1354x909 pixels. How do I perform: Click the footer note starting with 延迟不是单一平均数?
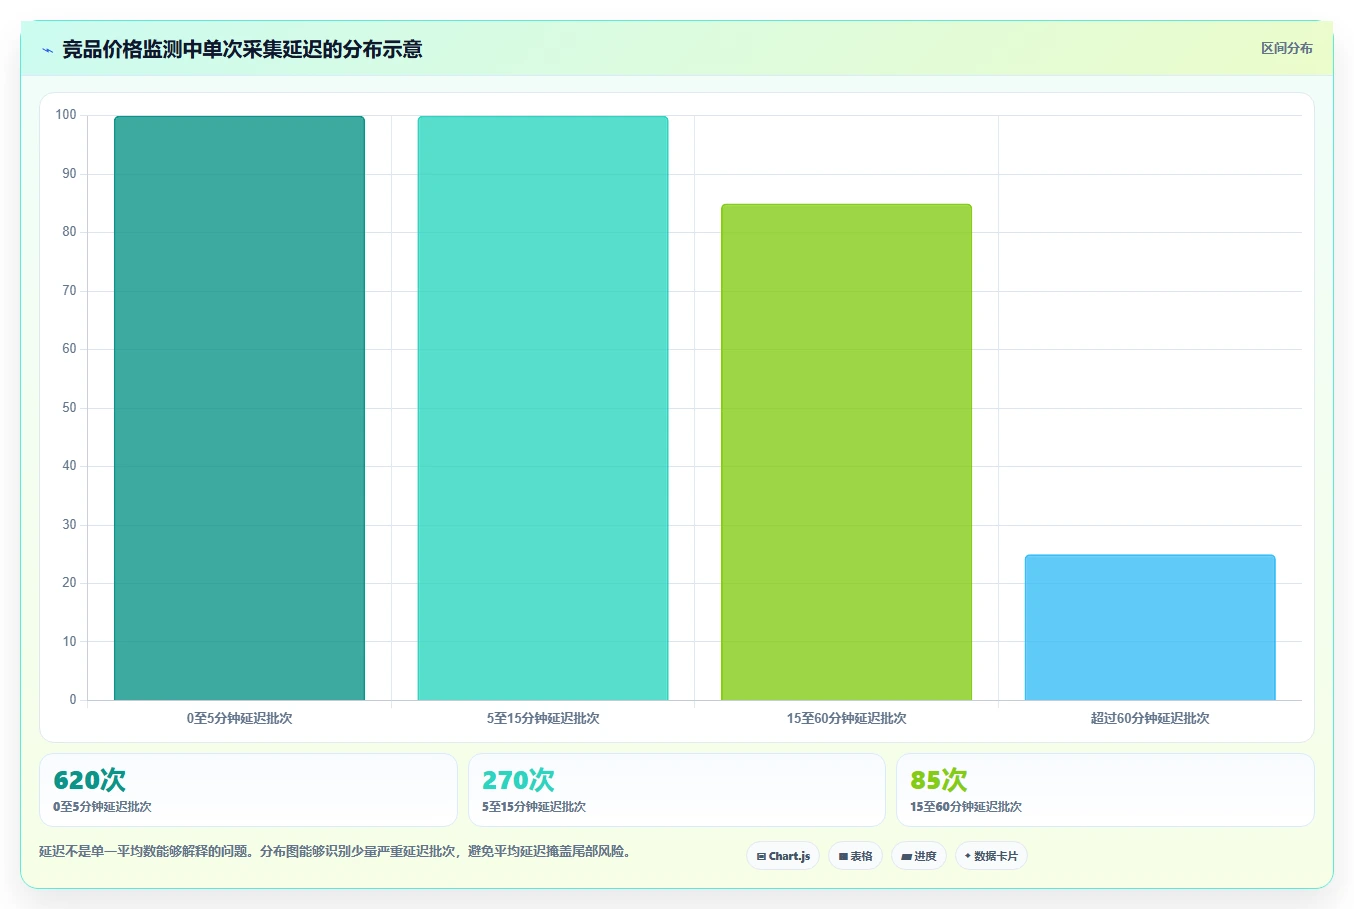point(336,852)
